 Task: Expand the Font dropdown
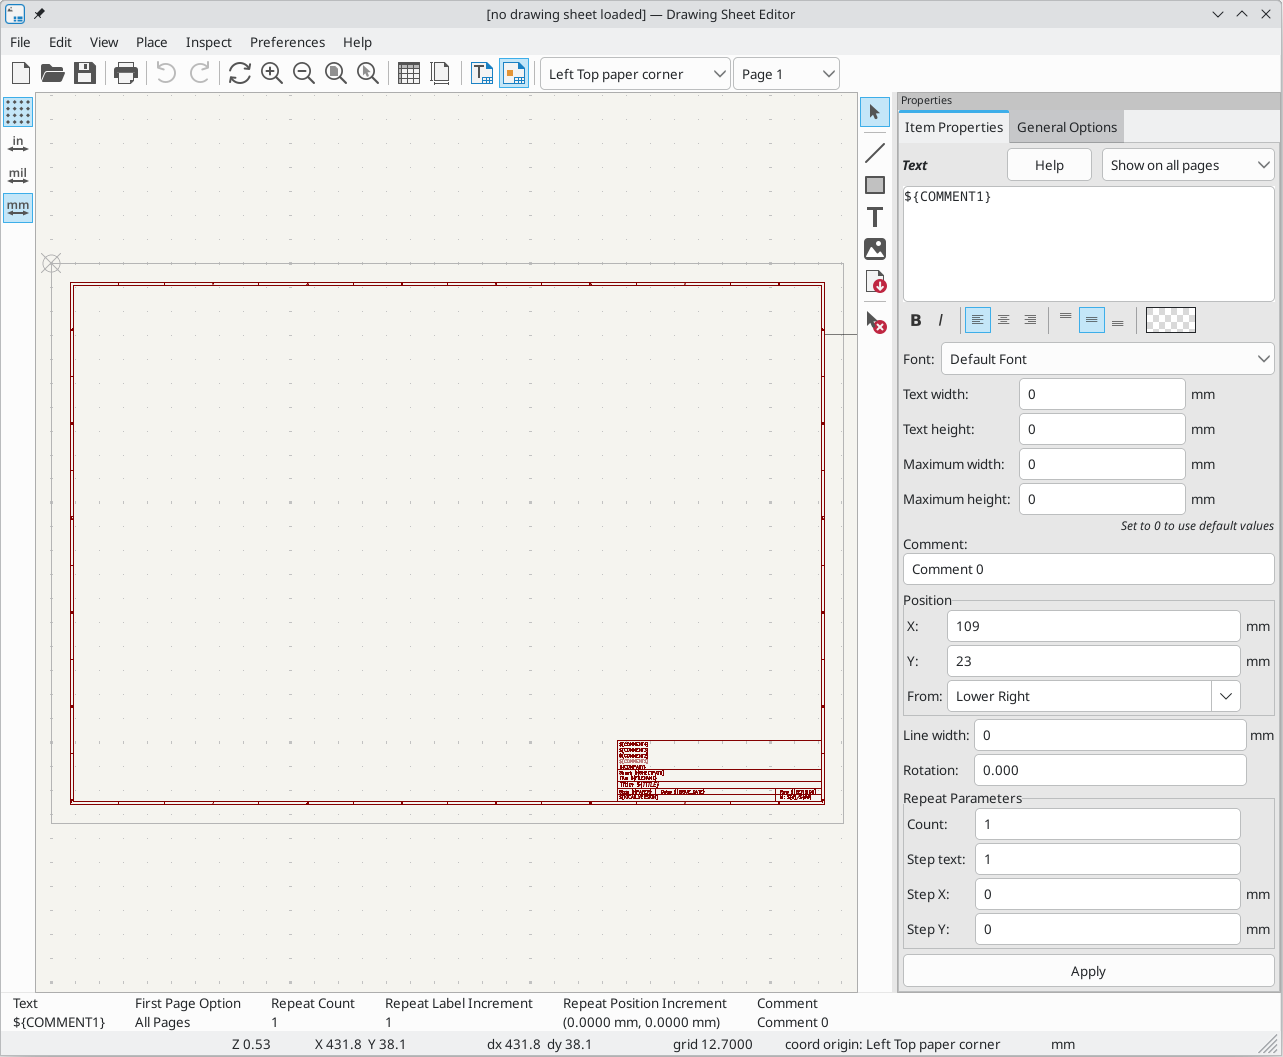[1106, 359]
